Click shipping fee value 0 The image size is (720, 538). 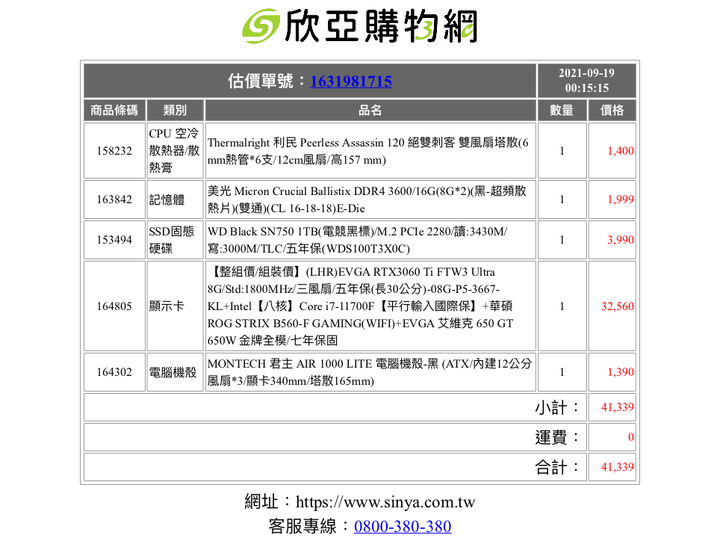631,437
